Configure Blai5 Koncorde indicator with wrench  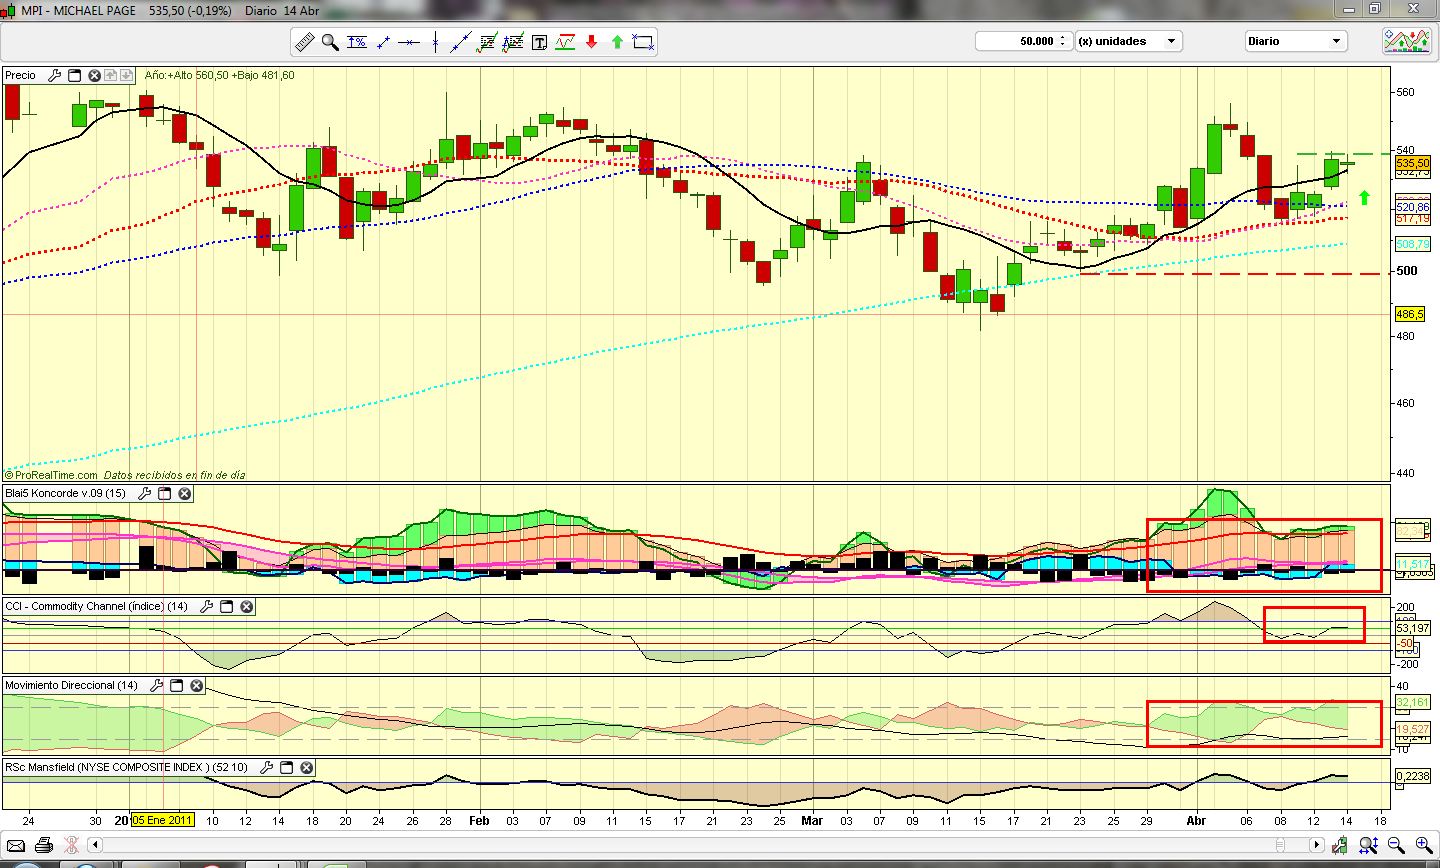pos(145,494)
